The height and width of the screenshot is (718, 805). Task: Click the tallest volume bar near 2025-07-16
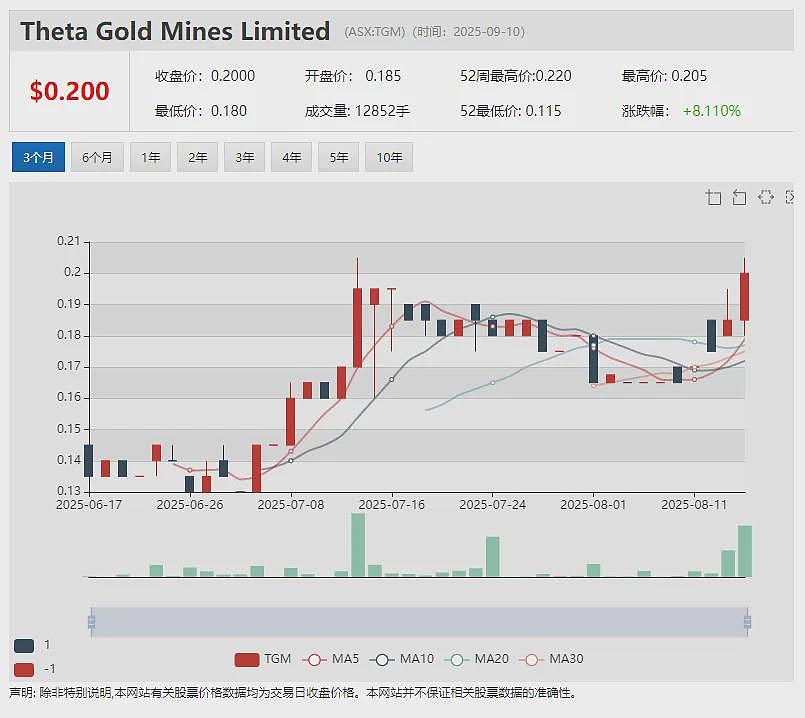(358, 545)
